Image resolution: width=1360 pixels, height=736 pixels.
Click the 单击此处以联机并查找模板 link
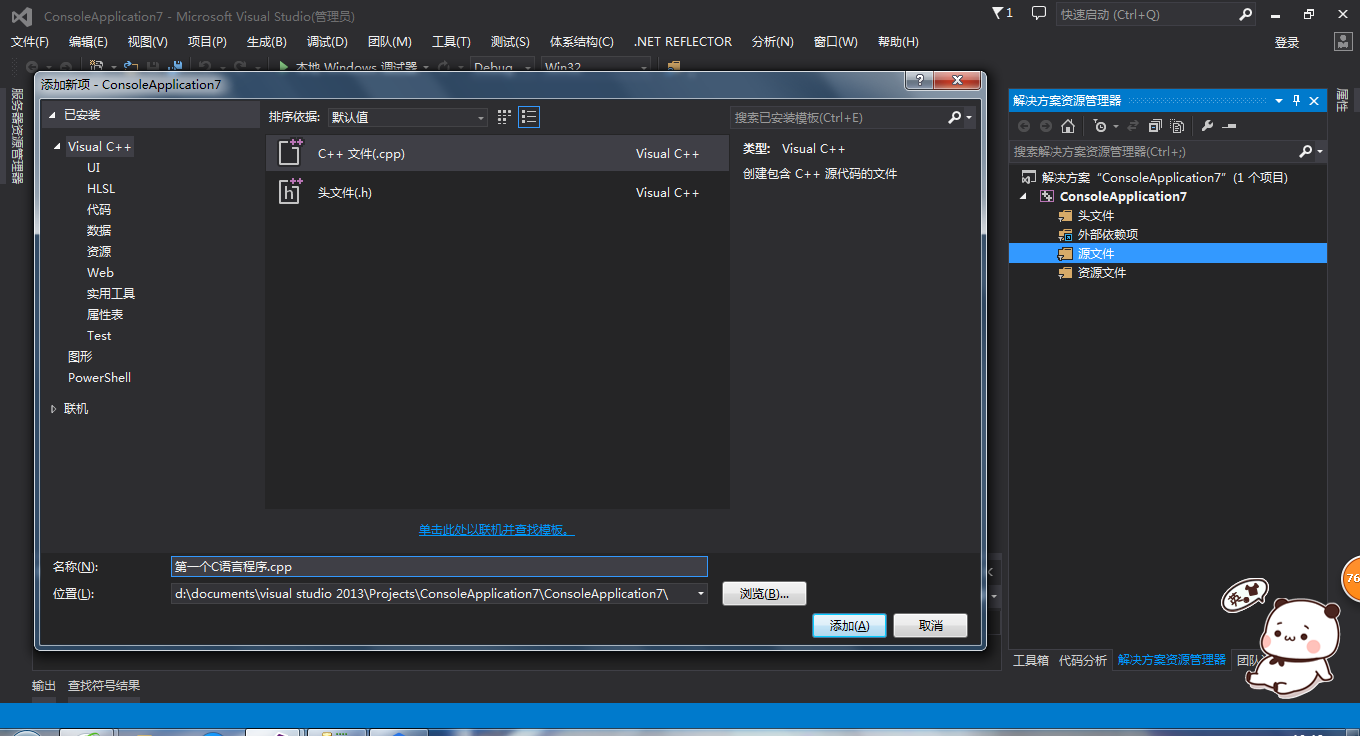[496, 529]
